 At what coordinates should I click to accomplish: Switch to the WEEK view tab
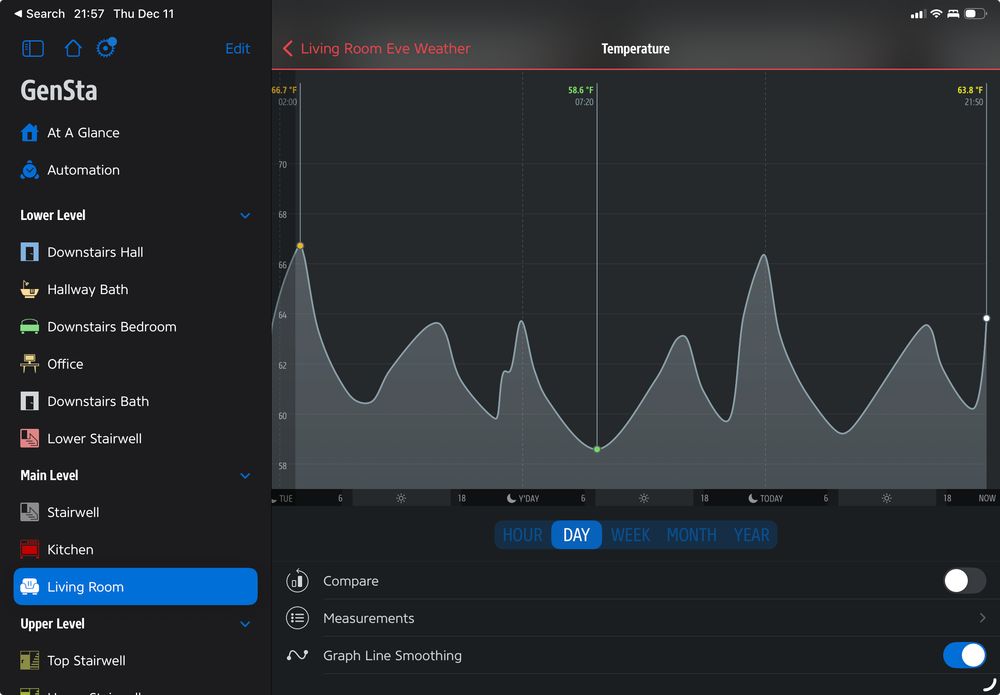pos(630,535)
